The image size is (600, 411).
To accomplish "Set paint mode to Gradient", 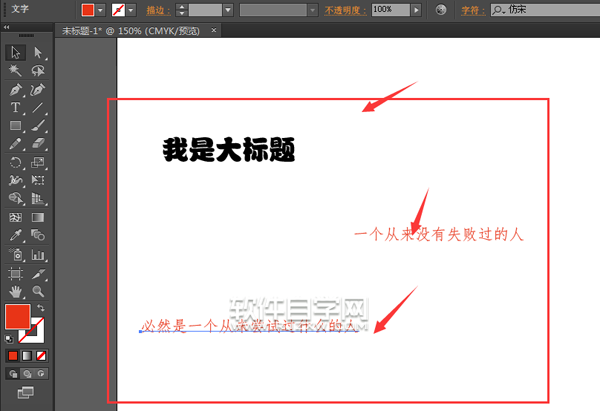I will tap(27, 356).
